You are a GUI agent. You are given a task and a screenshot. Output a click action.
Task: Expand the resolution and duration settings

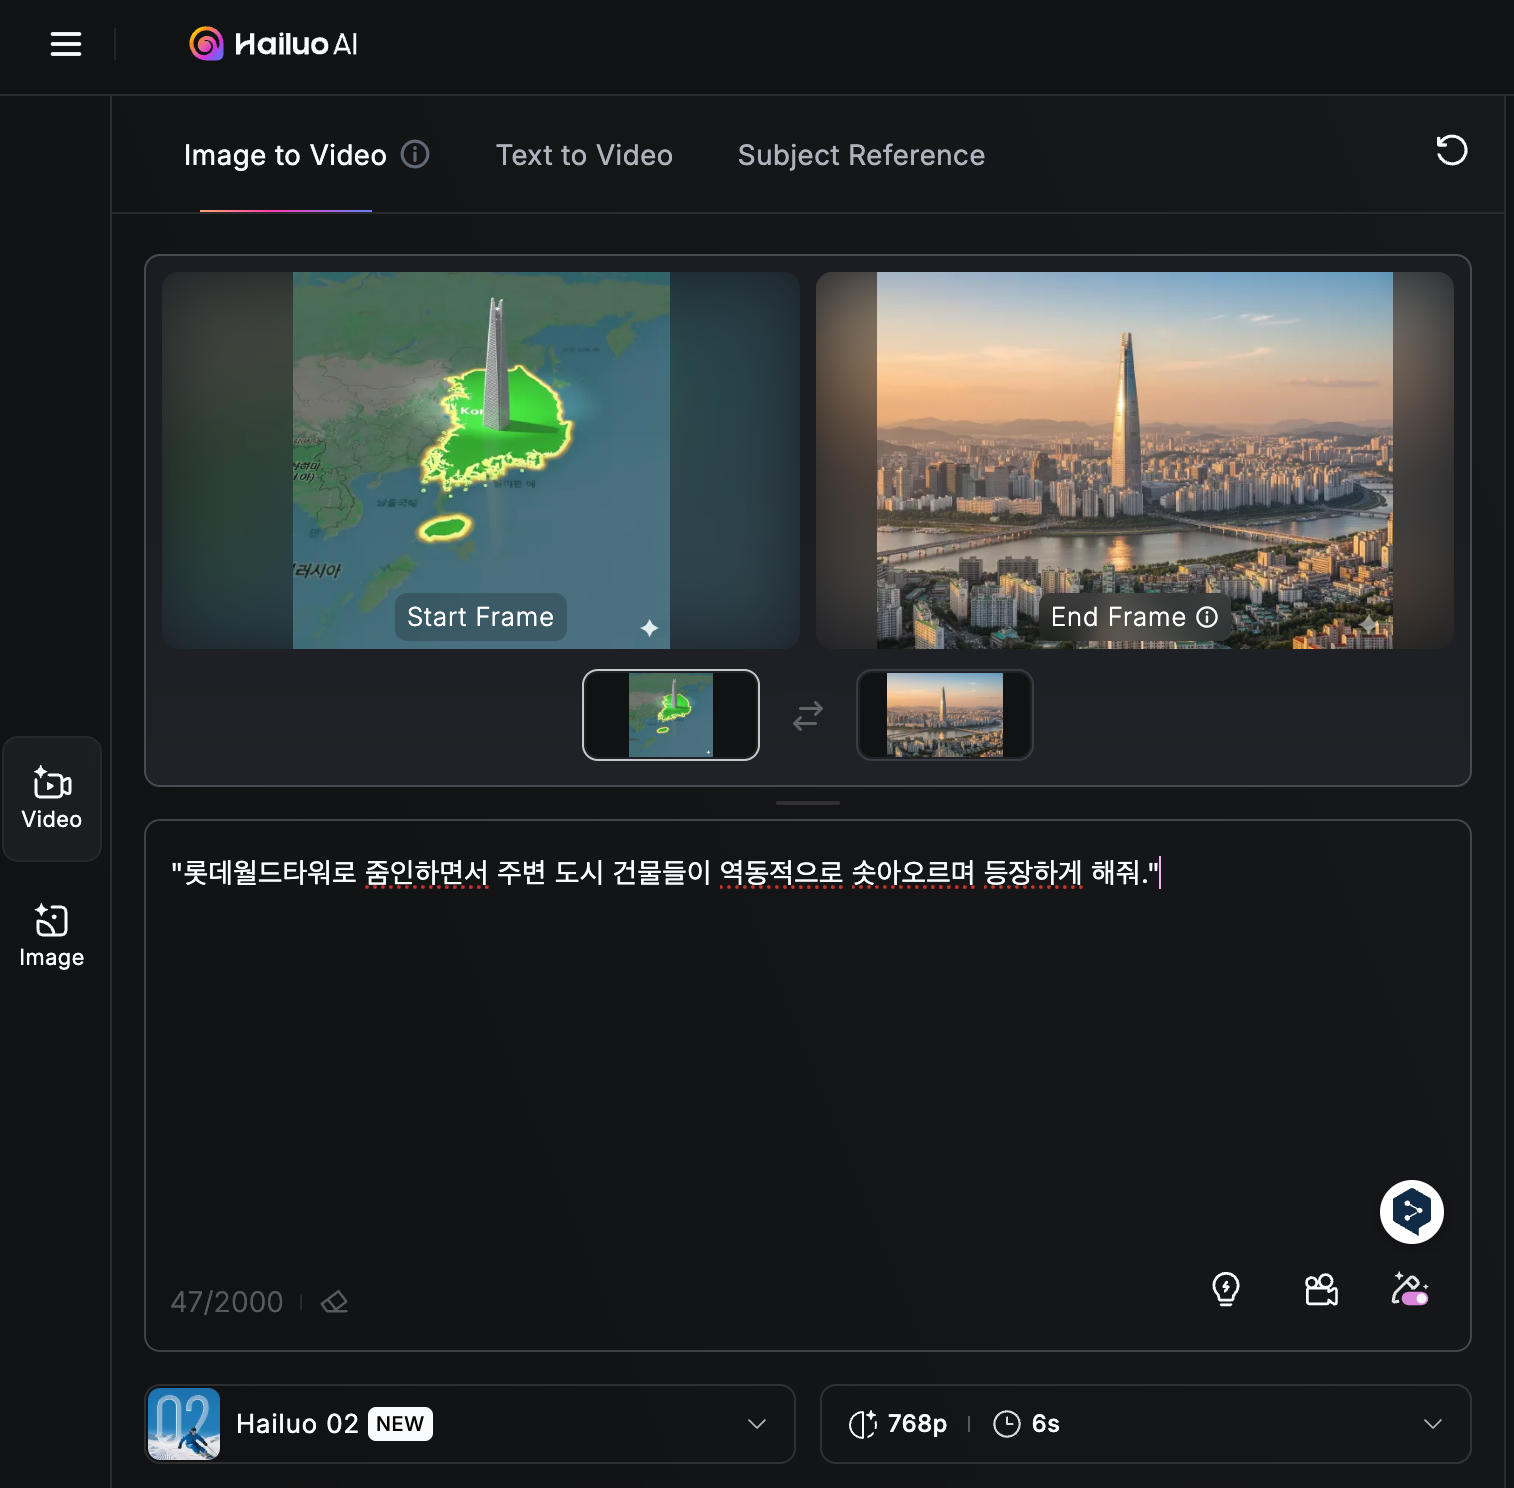pos(1433,1424)
